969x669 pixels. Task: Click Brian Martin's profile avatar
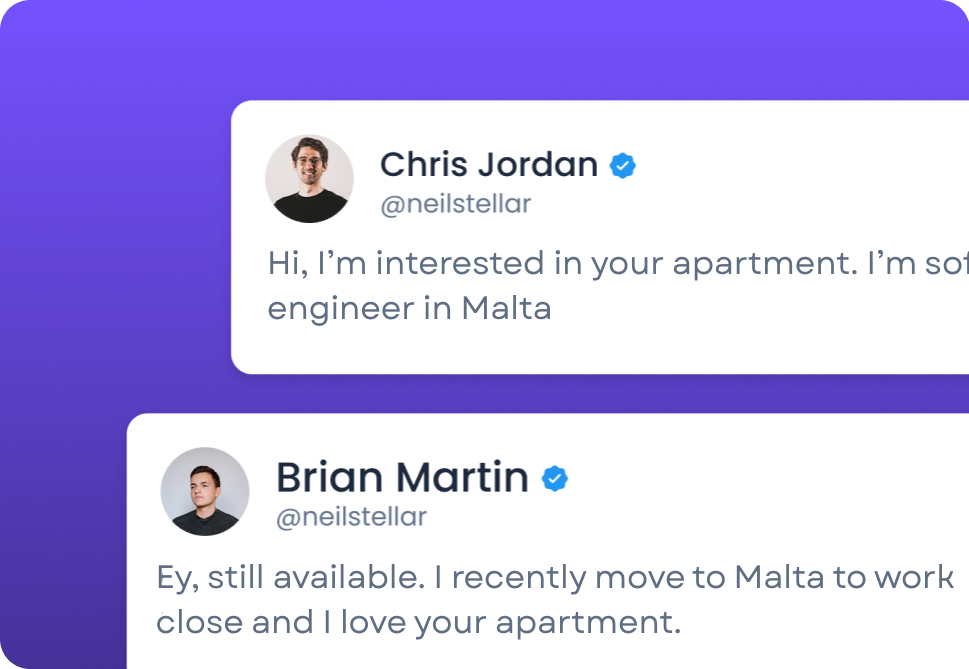pyautogui.click(x=205, y=491)
